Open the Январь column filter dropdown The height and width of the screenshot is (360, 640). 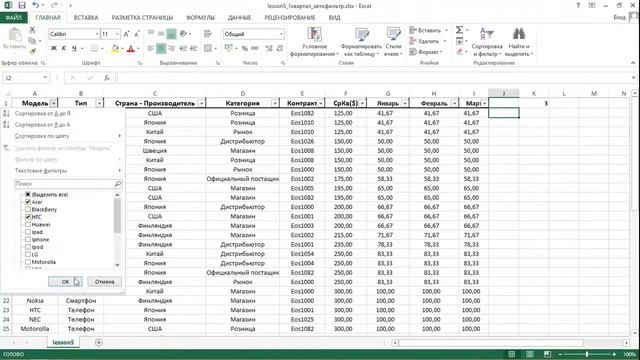click(x=405, y=103)
